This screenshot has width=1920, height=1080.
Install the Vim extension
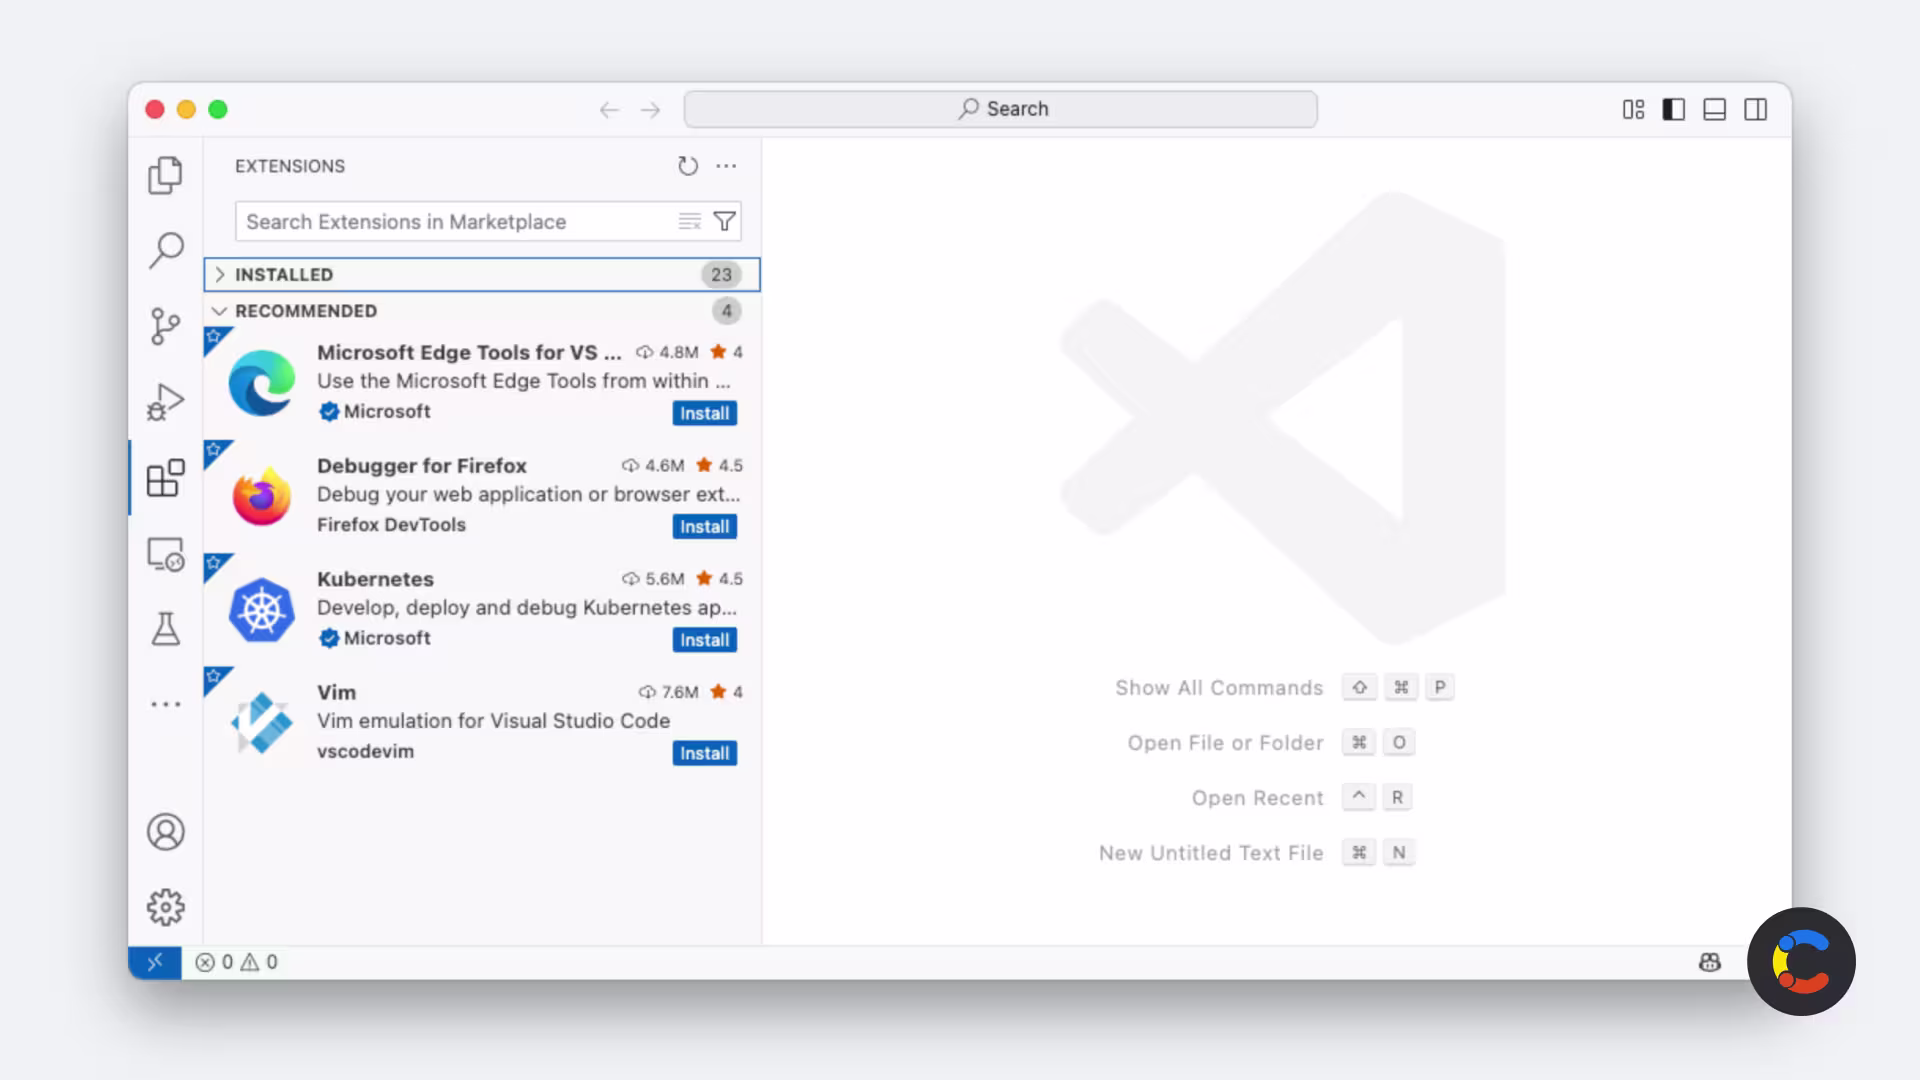point(705,753)
